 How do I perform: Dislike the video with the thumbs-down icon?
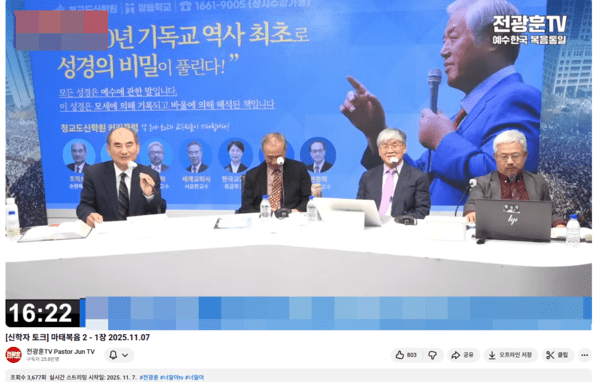coord(433,355)
